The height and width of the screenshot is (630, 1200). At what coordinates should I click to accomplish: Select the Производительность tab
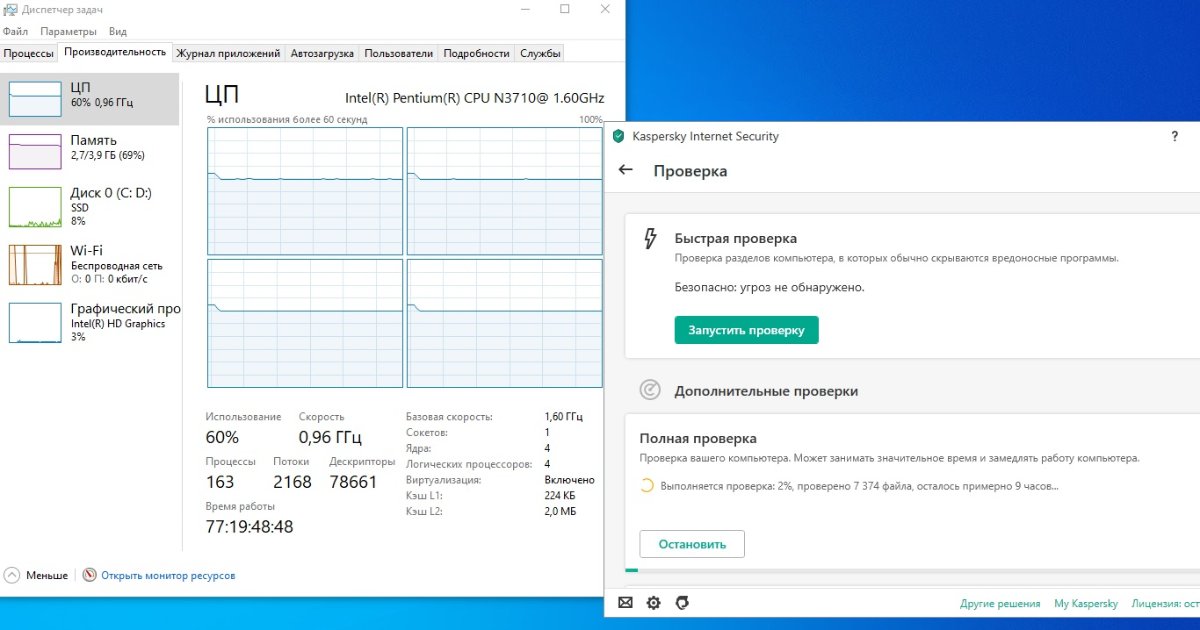pyautogui.click(x=115, y=52)
